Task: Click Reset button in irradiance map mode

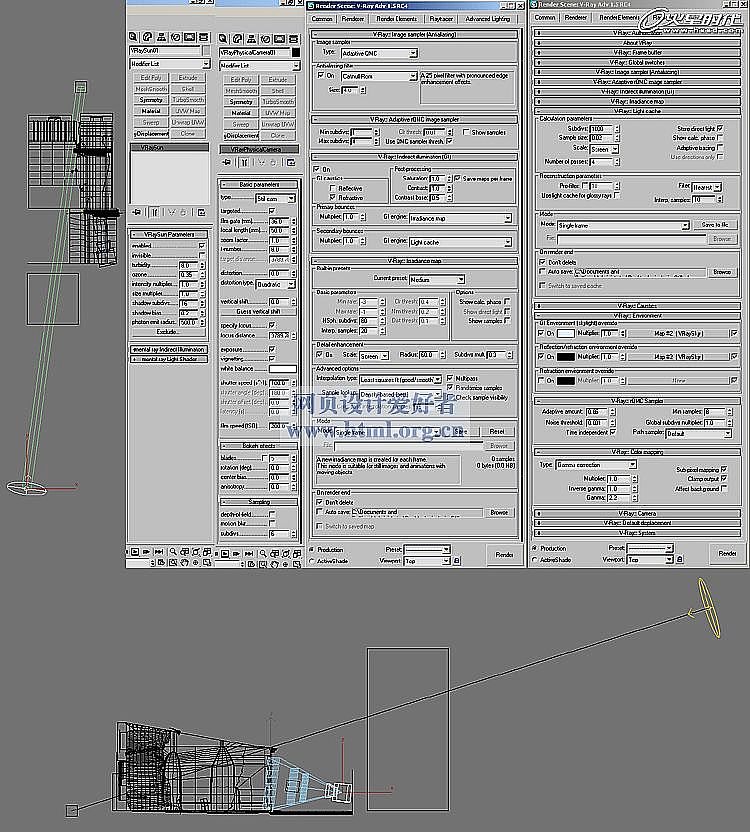Action: 497,431
